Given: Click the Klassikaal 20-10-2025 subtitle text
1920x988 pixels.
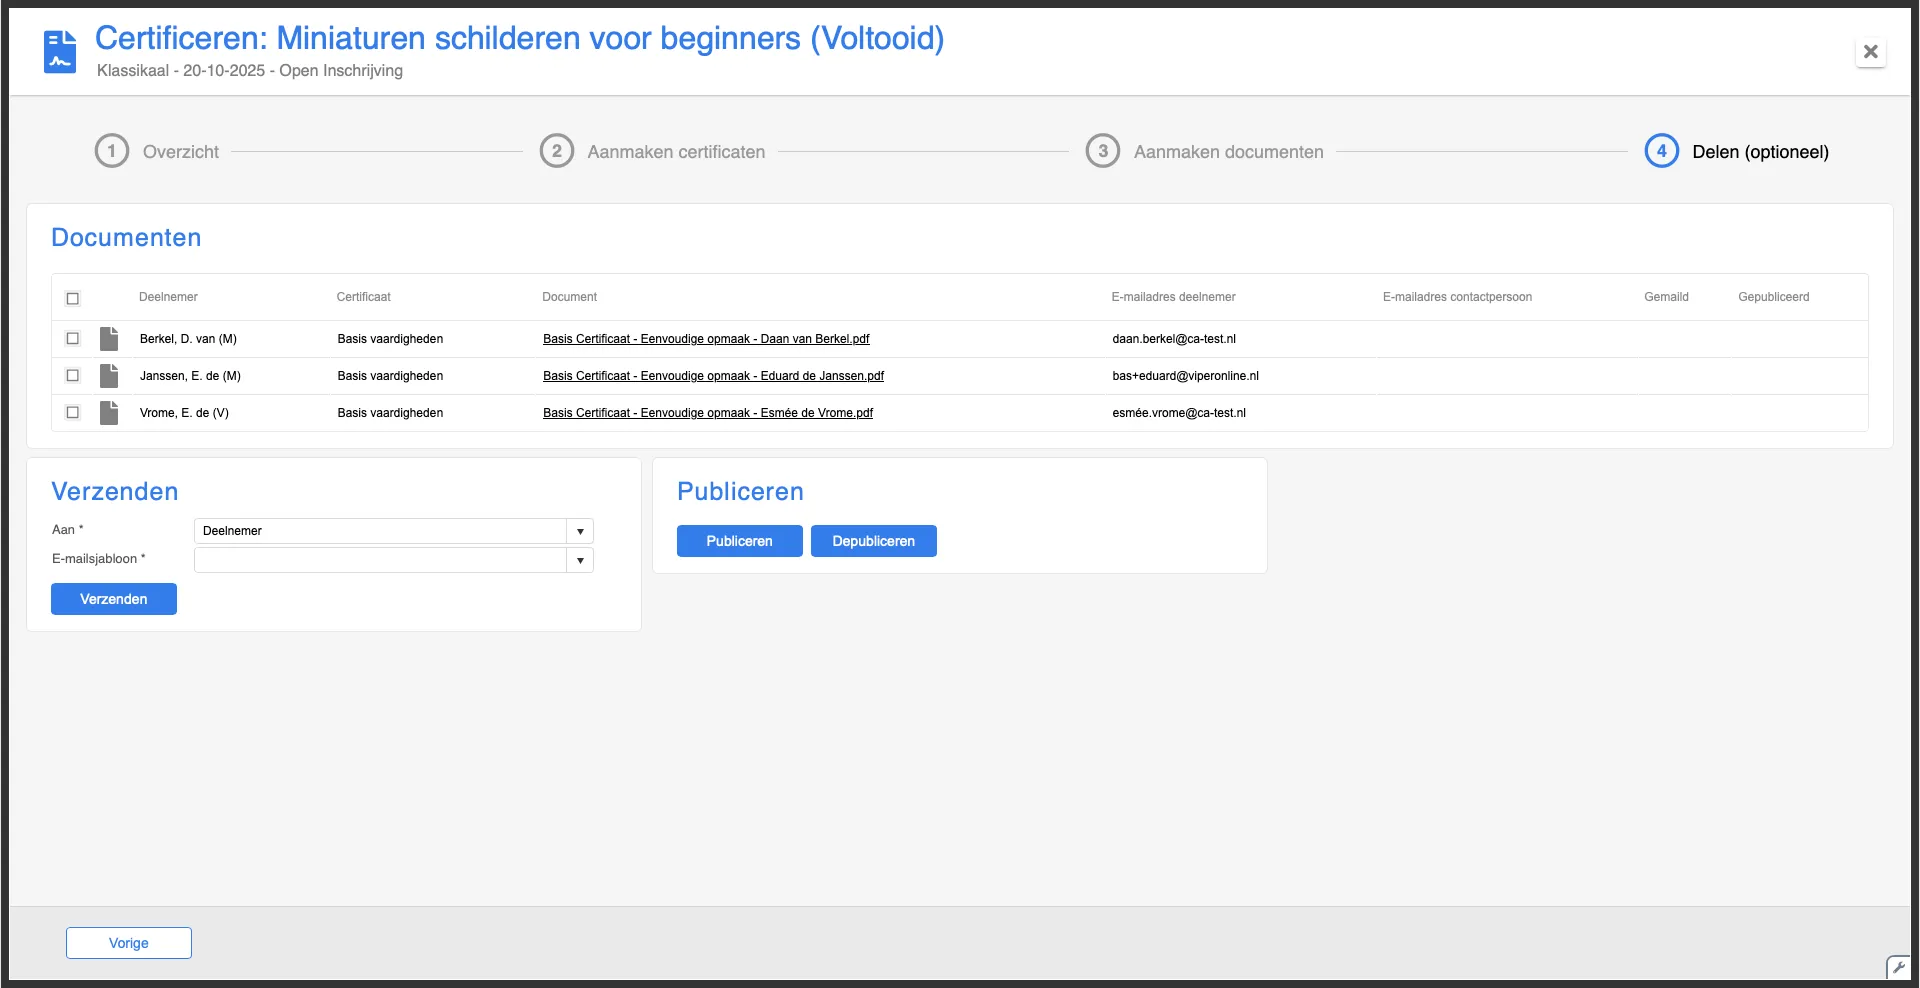Looking at the screenshot, I should click(x=250, y=71).
